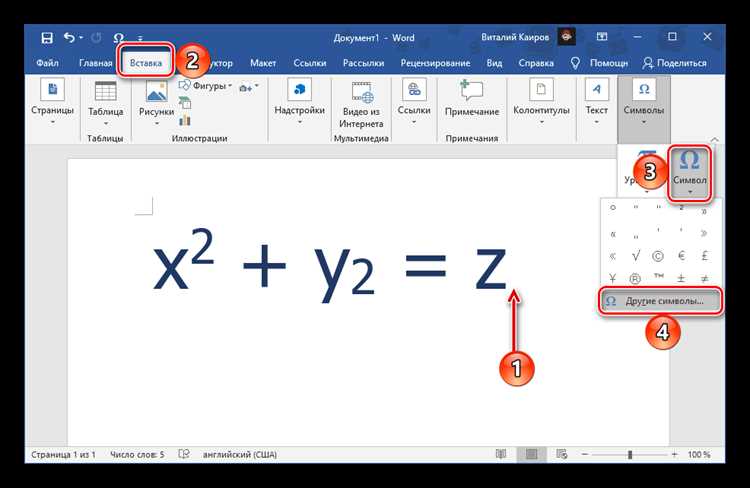Click the Символ omega button

(x=690, y=172)
